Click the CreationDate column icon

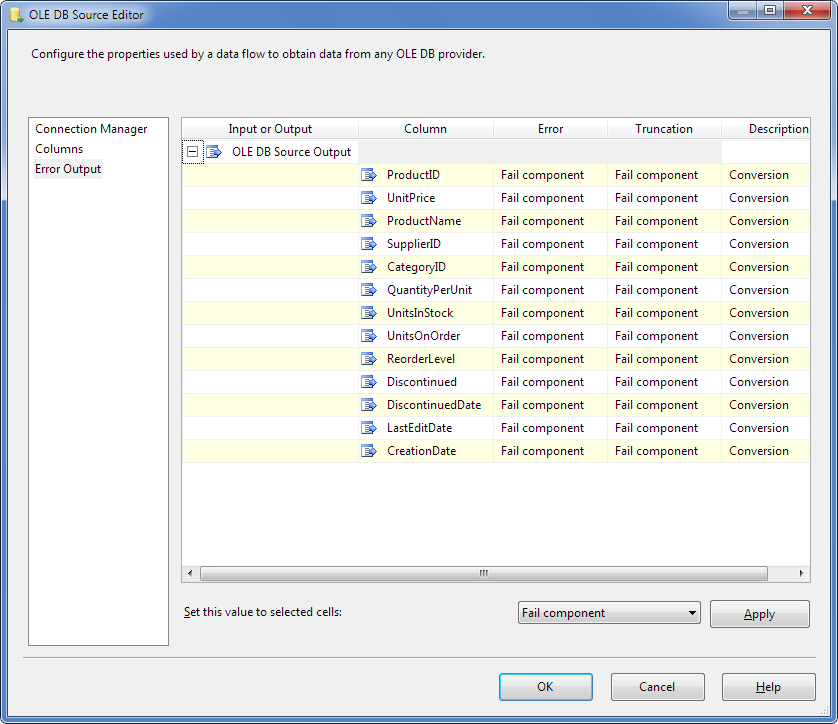(x=368, y=451)
